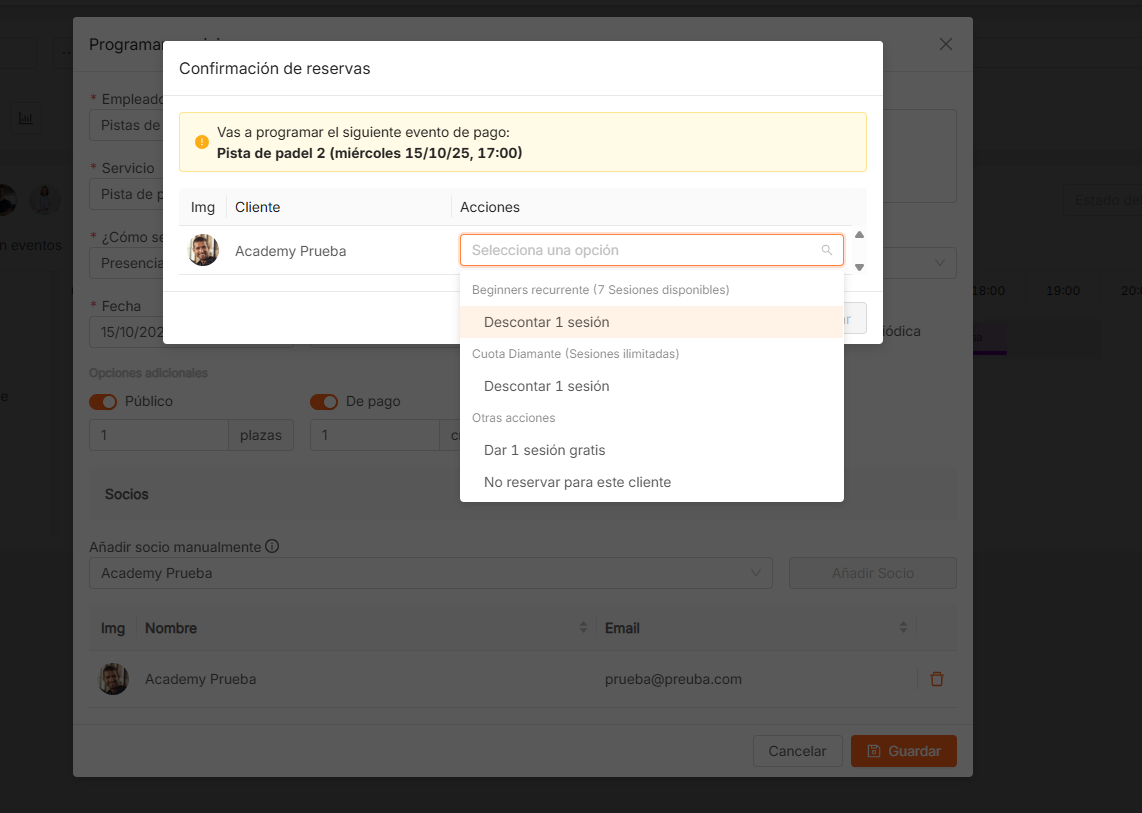Click the yellow warning icon in alert
The height and width of the screenshot is (813, 1142).
coord(202,142)
